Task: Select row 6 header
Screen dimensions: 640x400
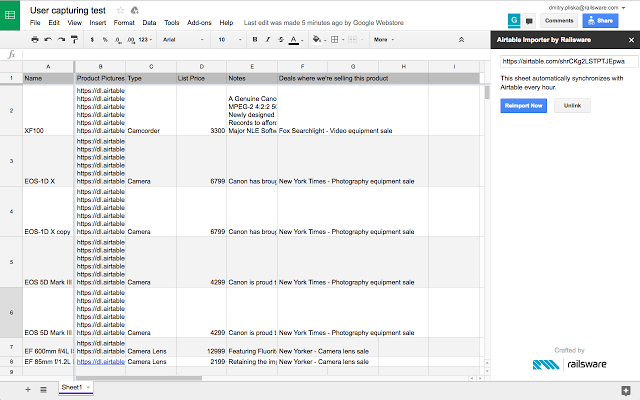Action: pyautogui.click(x=11, y=312)
